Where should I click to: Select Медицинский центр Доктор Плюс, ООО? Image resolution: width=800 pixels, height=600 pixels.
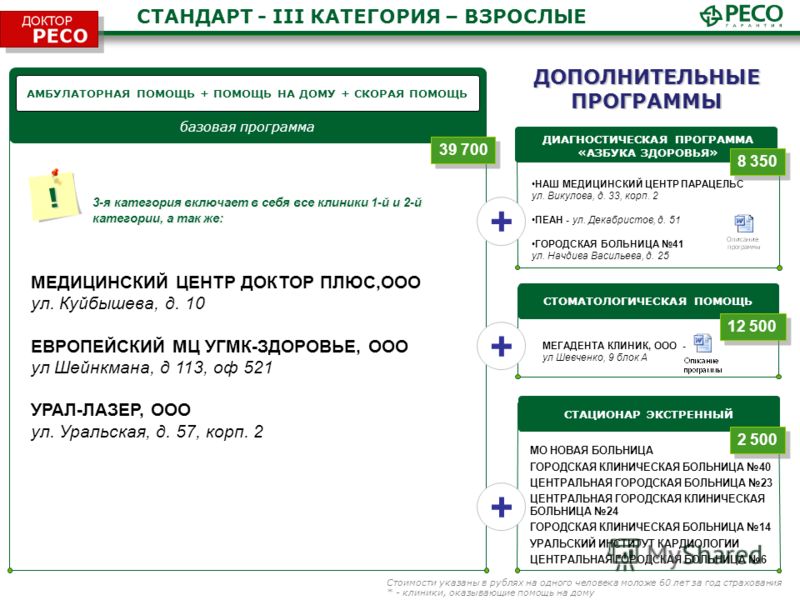226,282
